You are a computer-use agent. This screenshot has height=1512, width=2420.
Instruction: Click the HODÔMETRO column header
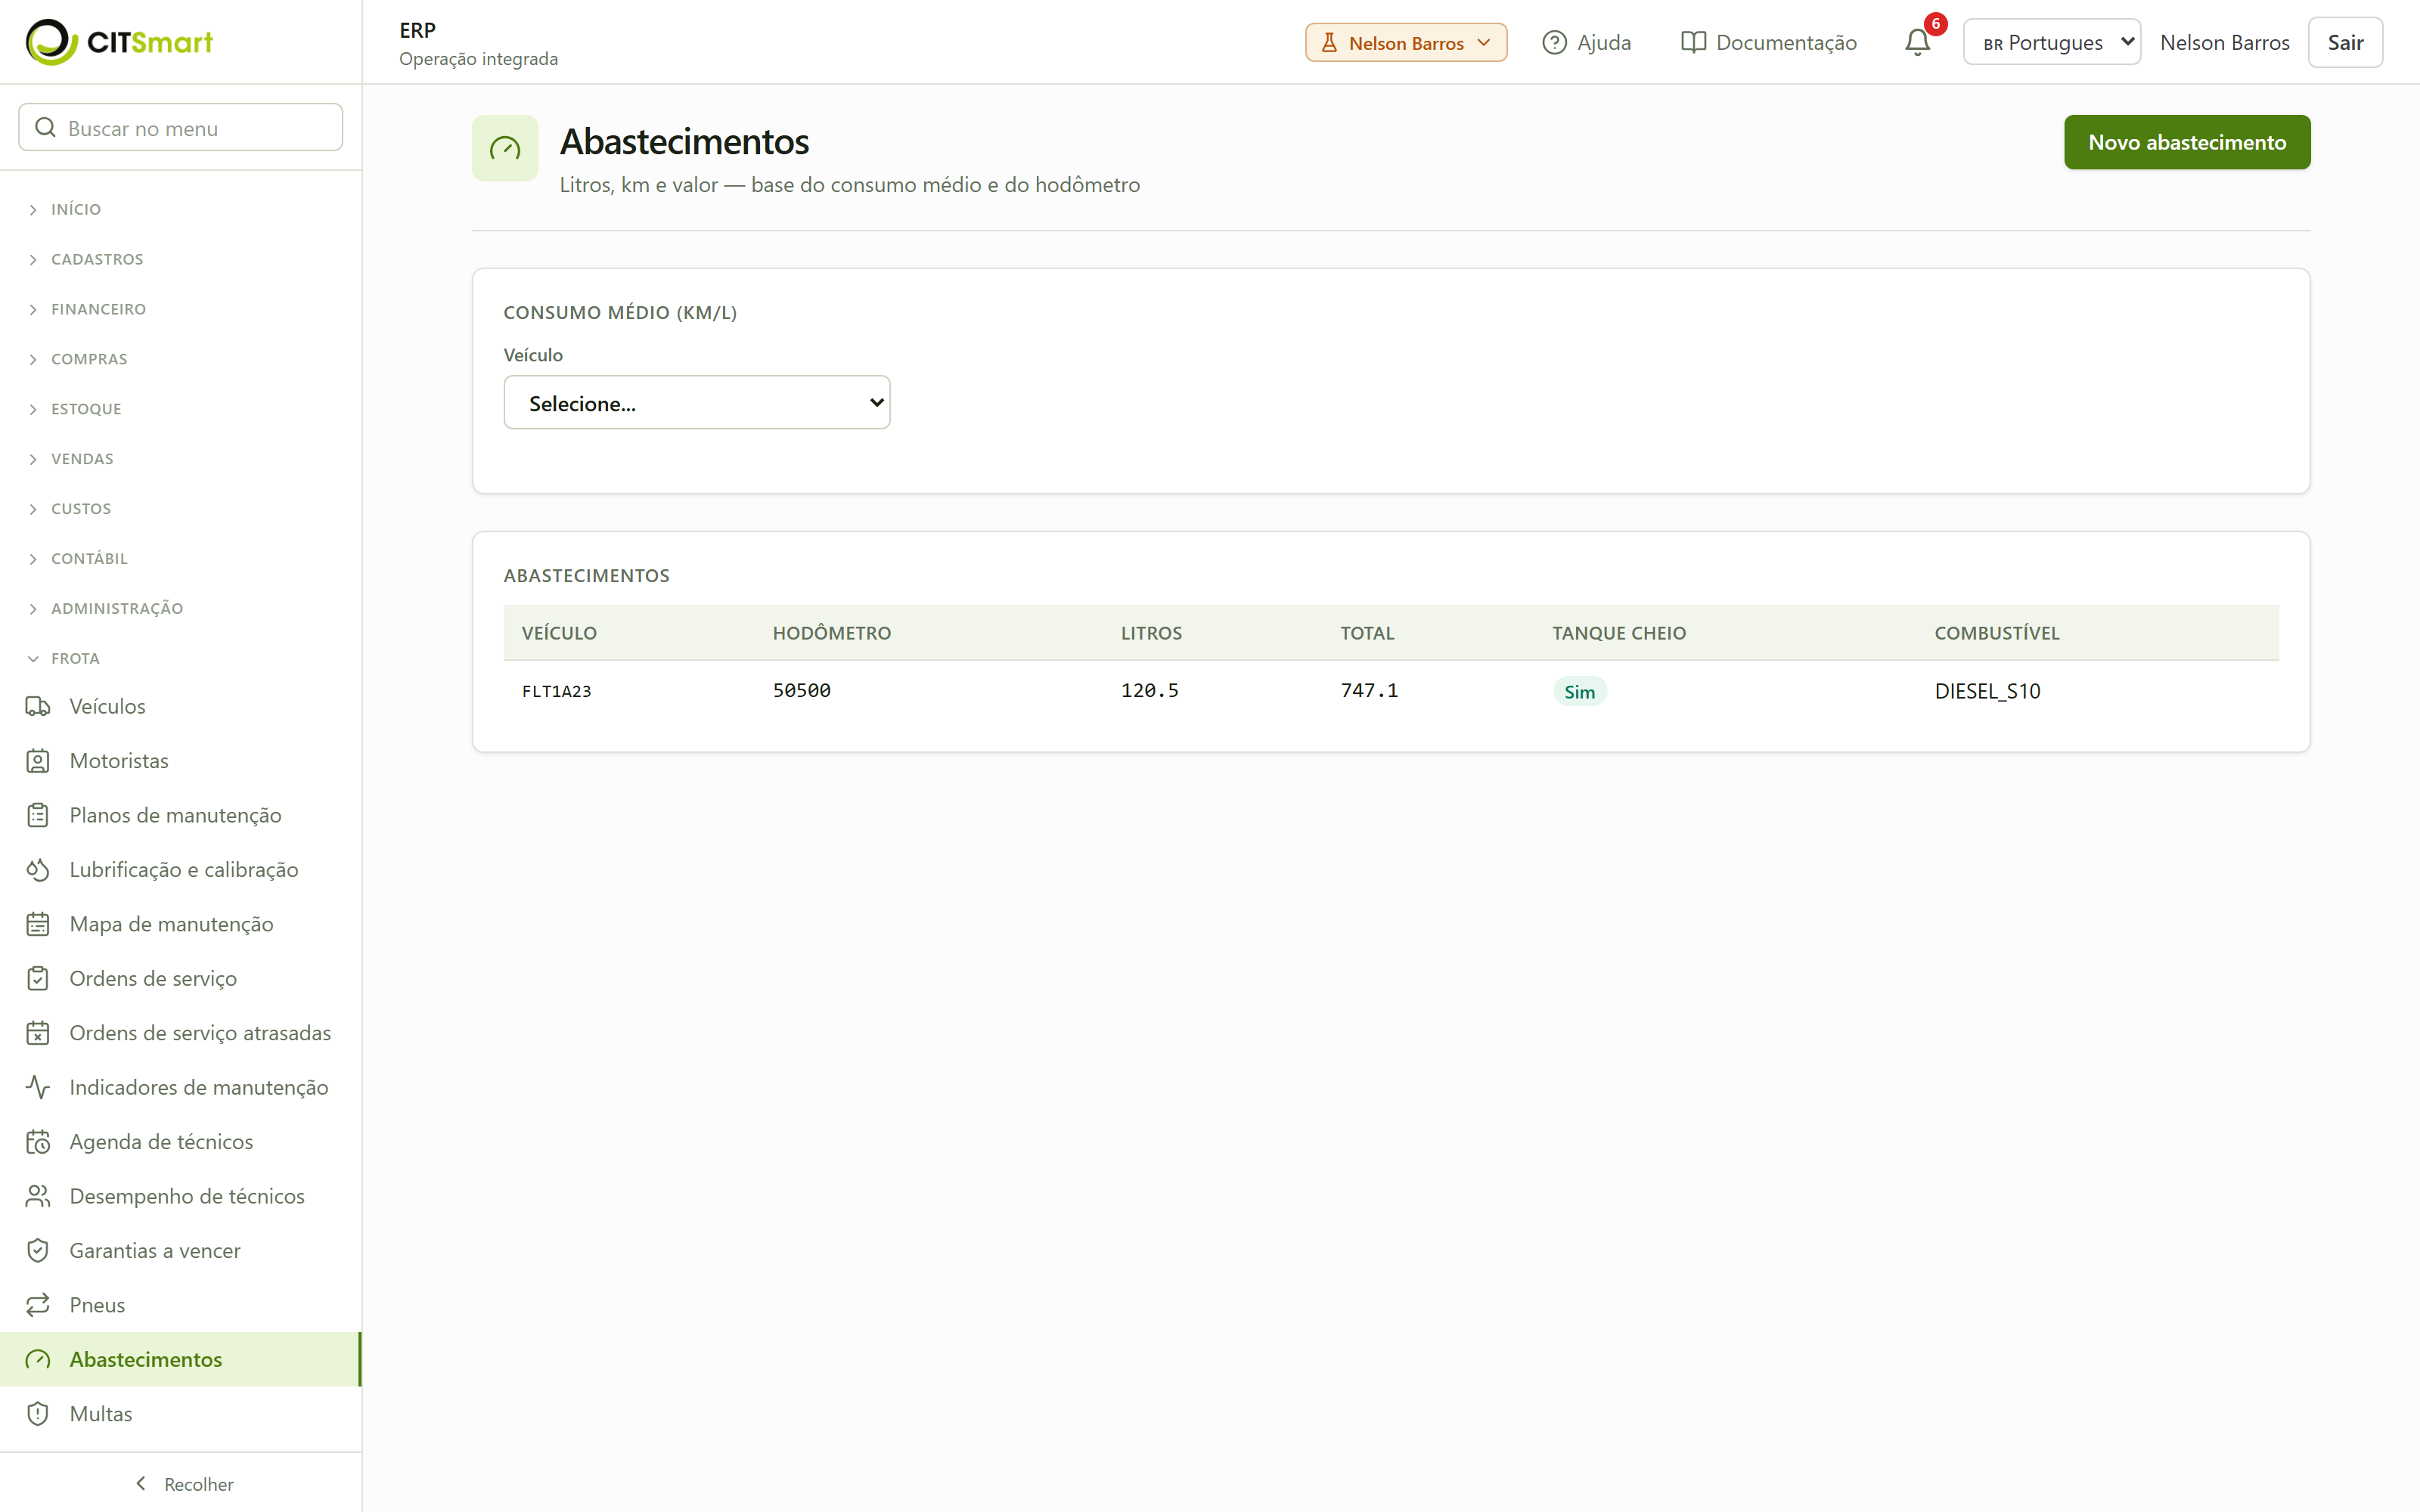coord(831,633)
